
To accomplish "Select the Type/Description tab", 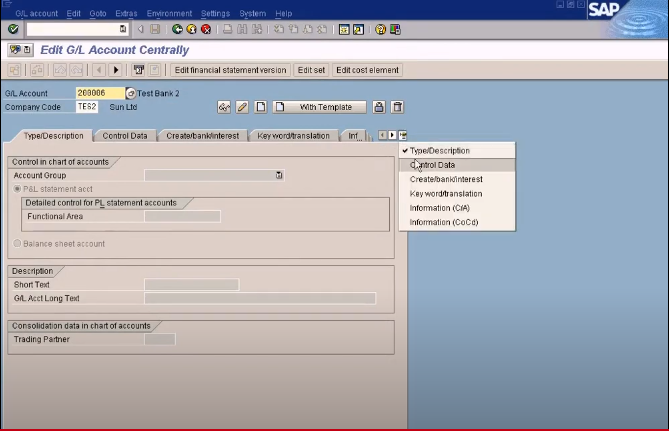I will pos(53,136).
